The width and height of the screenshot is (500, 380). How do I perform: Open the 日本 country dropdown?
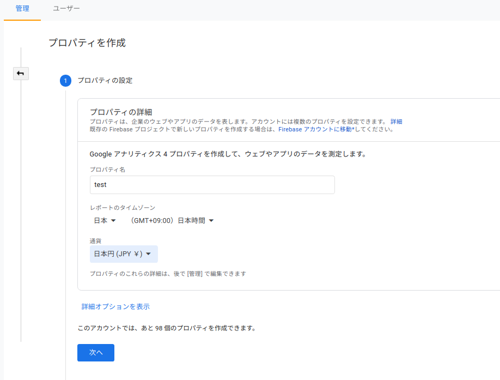(104, 220)
